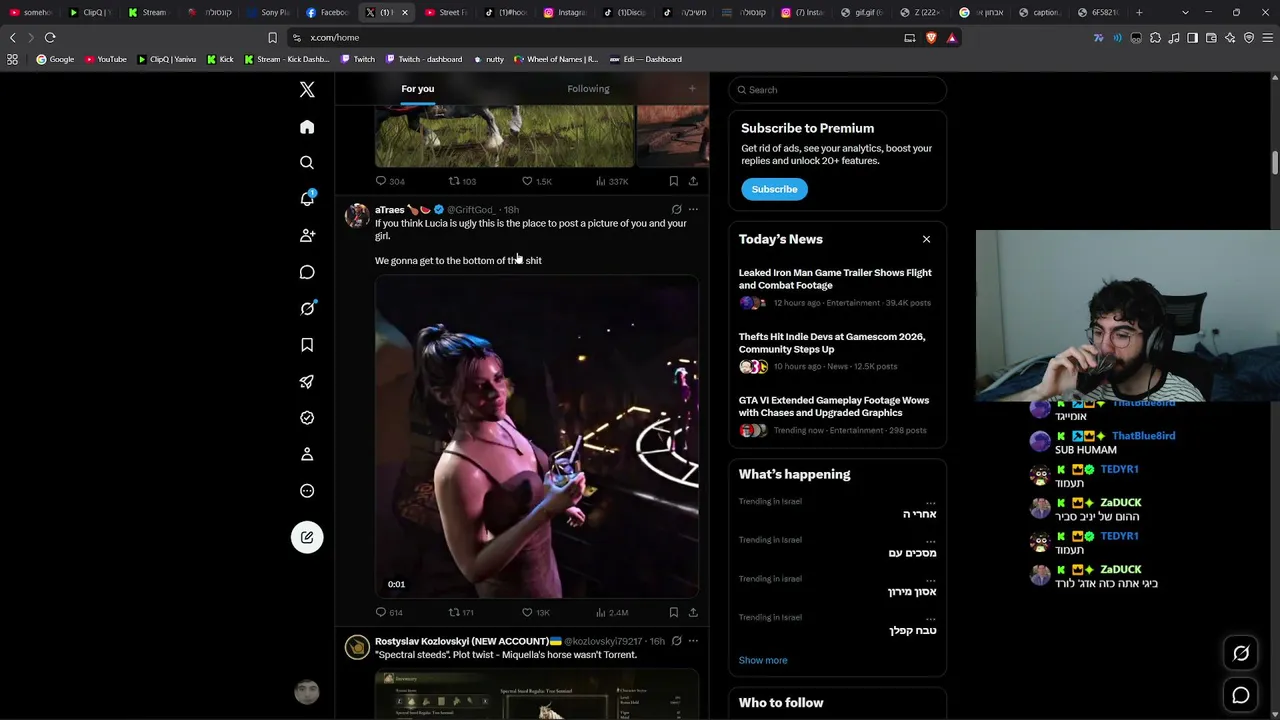Open a new browser tab with plus
Image resolution: width=1280 pixels, height=720 pixels.
pos(1139,12)
